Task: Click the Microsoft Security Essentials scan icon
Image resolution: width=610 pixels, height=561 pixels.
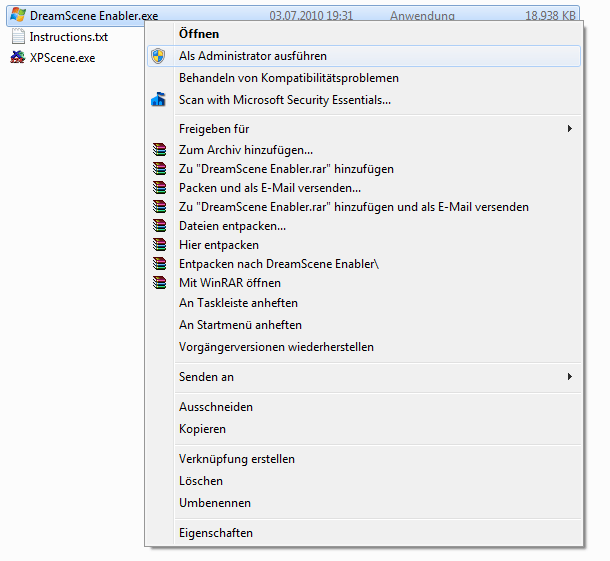Action: click(x=158, y=100)
